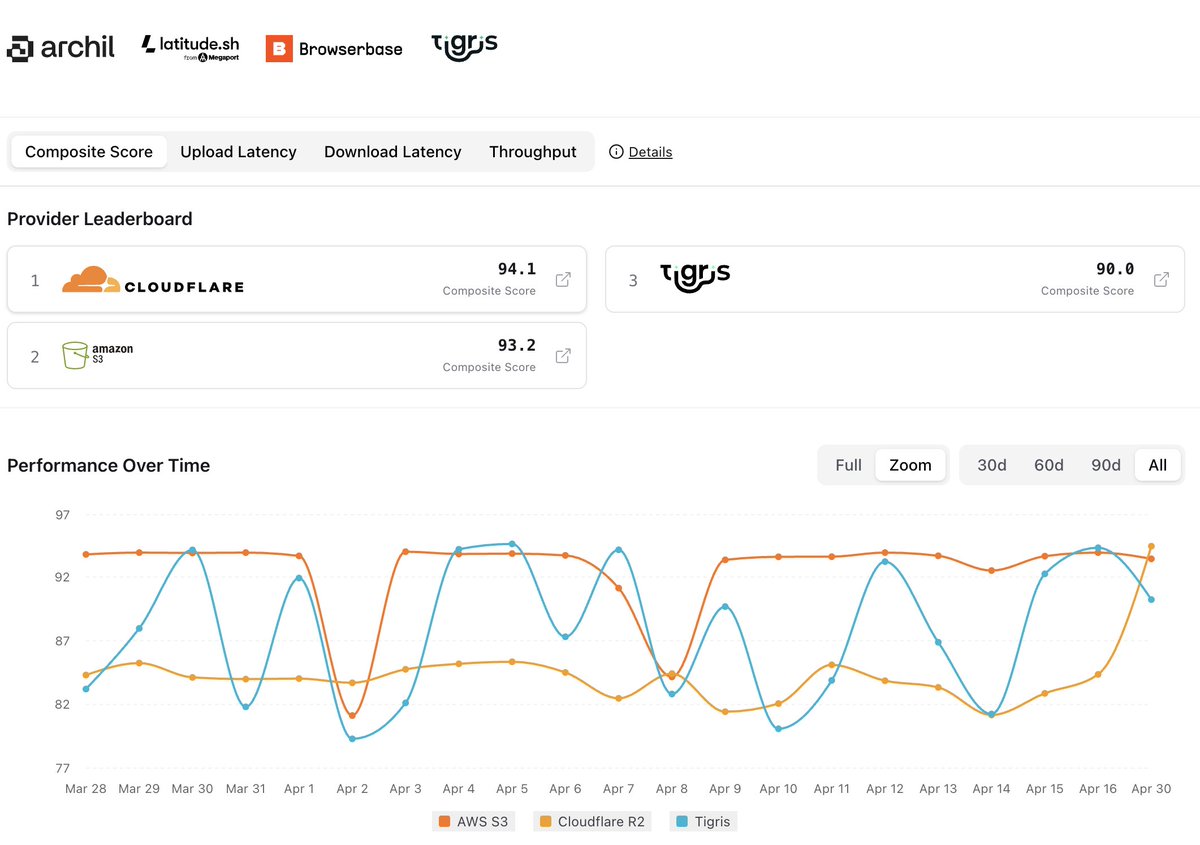Click the latitude.sh logo
The height and width of the screenshot is (845, 1200).
tap(190, 48)
